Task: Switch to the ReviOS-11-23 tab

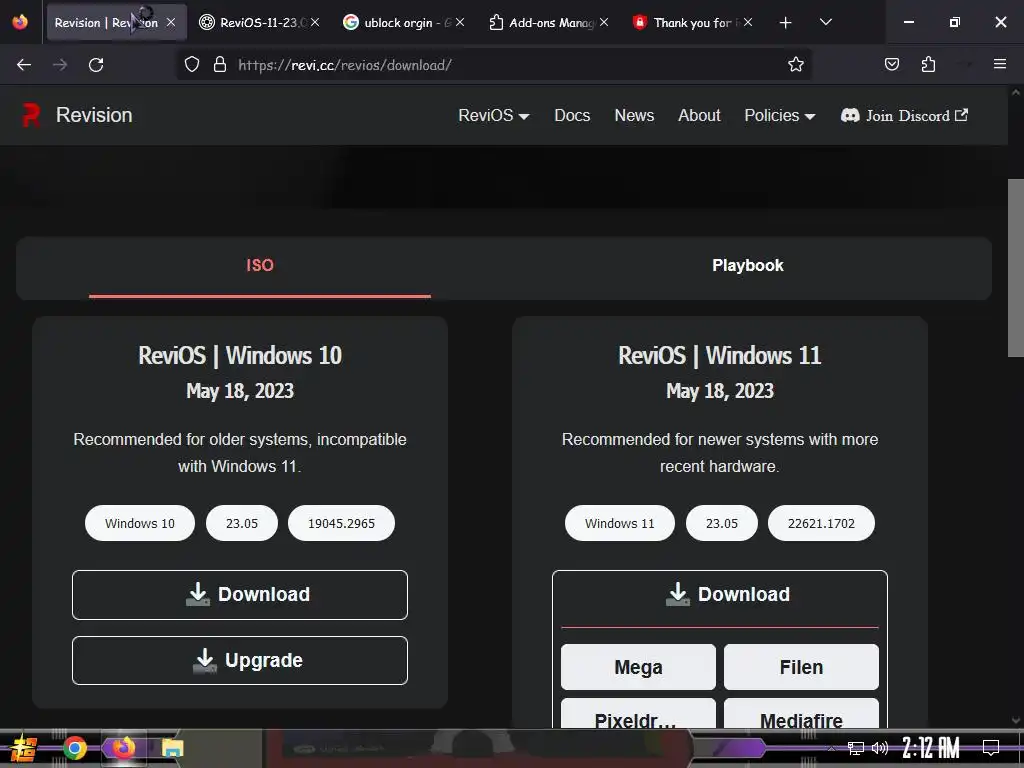Action: pos(259,22)
